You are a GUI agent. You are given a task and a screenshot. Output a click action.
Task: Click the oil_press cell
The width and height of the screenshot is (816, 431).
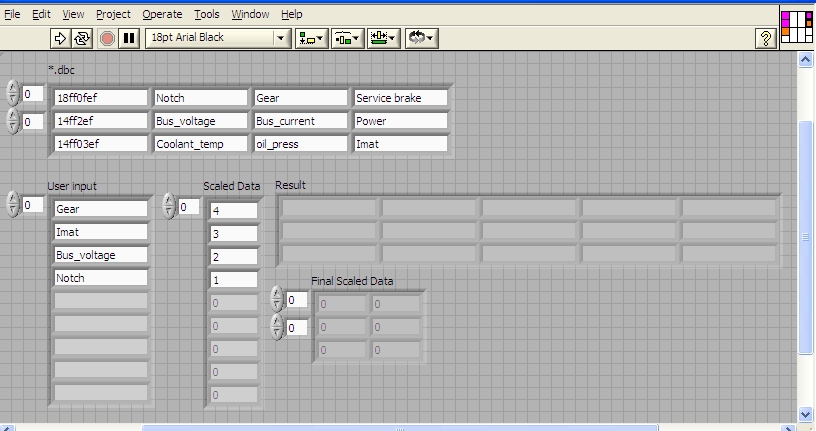tap(300, 144)
